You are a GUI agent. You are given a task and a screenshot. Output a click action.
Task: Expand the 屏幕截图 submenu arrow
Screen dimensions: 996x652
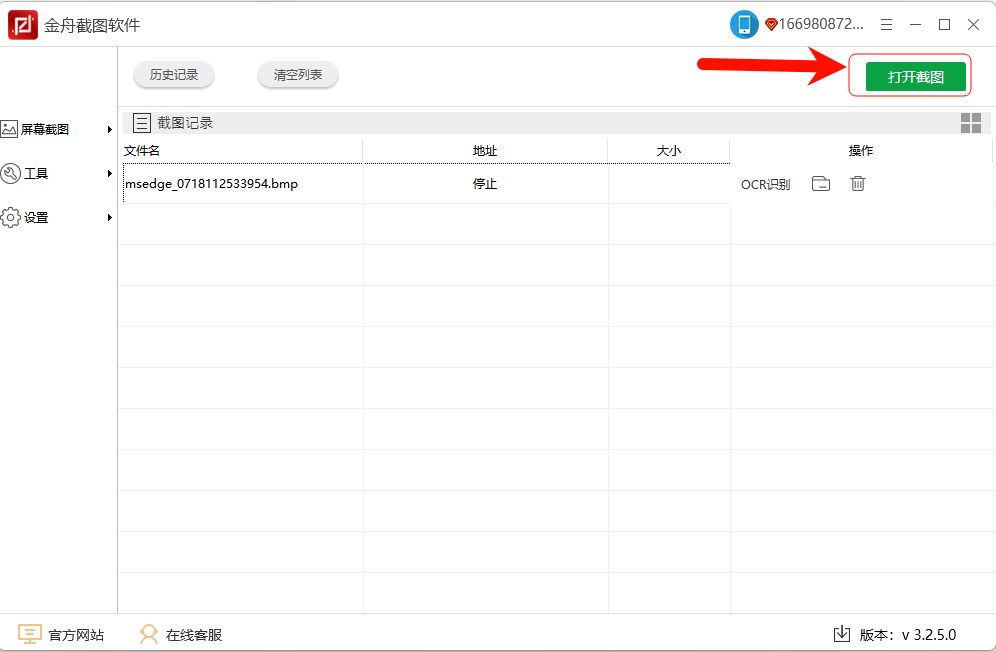[110, 129]
